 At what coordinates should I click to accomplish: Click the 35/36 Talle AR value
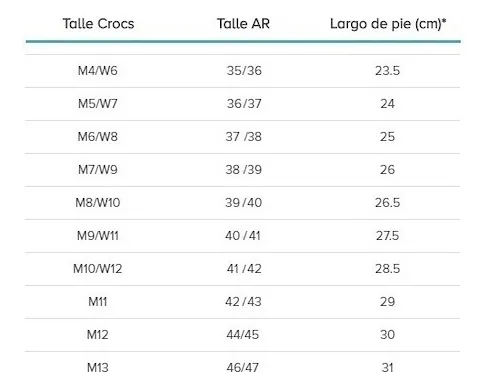click(x=244, y=71)
